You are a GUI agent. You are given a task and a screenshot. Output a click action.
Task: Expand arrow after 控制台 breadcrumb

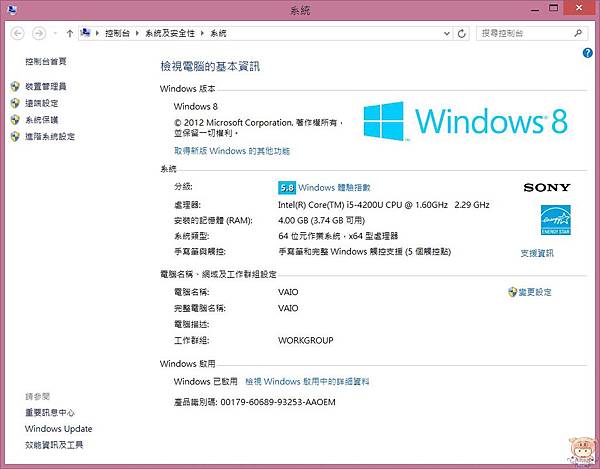point(137,34)
